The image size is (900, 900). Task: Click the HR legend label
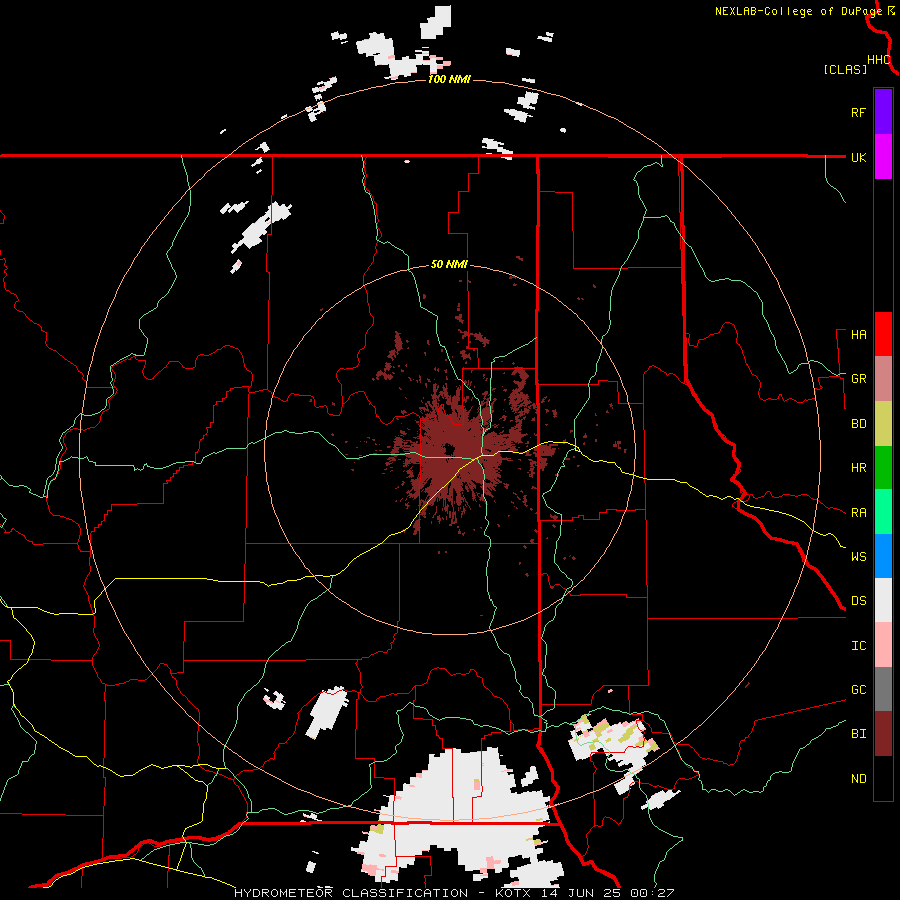[858, 468]
